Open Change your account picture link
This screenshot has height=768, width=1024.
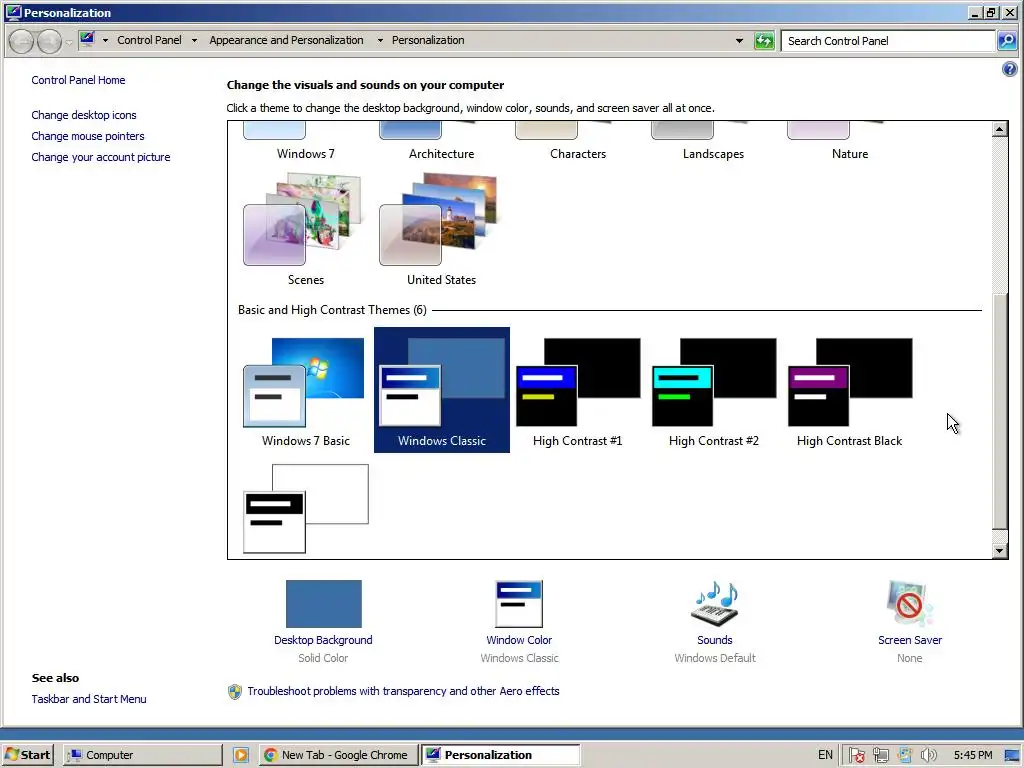(x=101, y=157)
